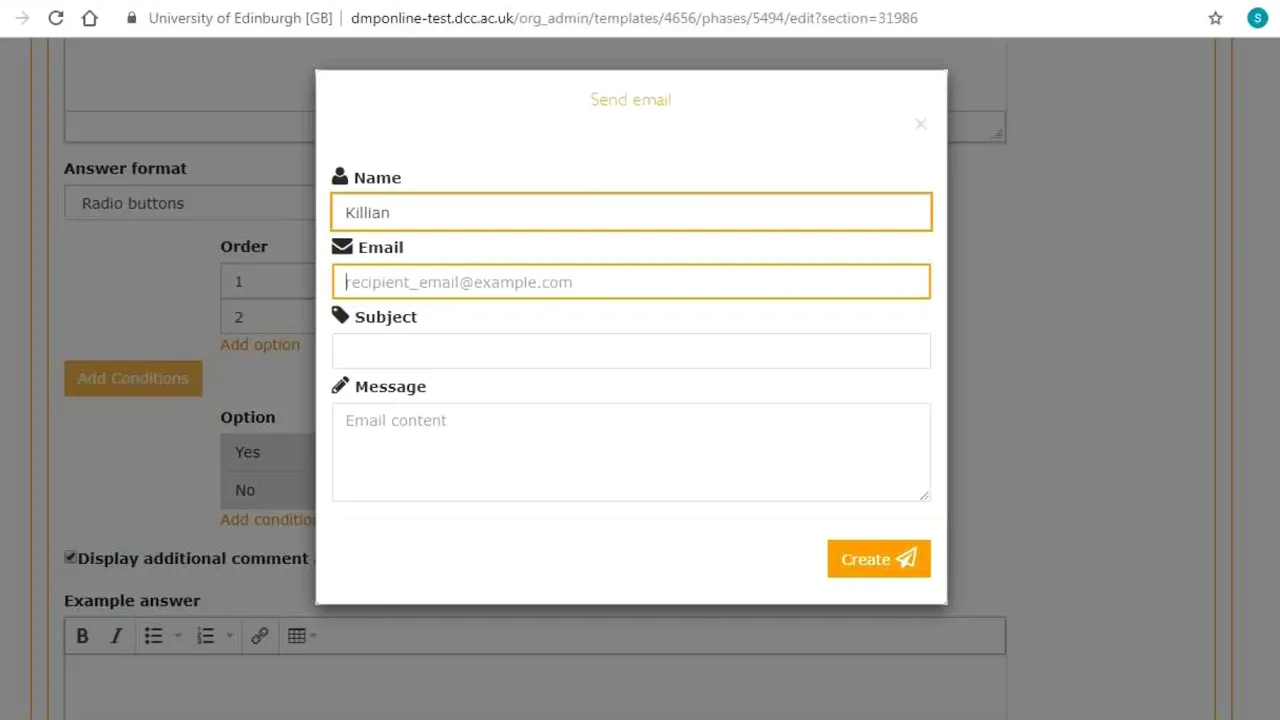This screenshot has width=1280, height=720.
Task: Toggle Italic in Example answer editor
Action: pyautogui.click(x=116, y=636)
